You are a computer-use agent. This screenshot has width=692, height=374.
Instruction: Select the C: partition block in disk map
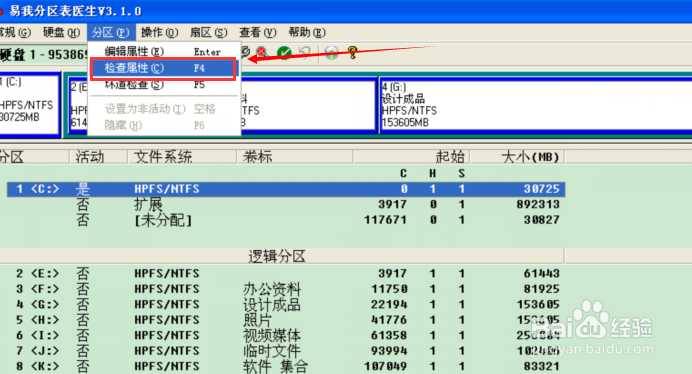pos(30,104)
